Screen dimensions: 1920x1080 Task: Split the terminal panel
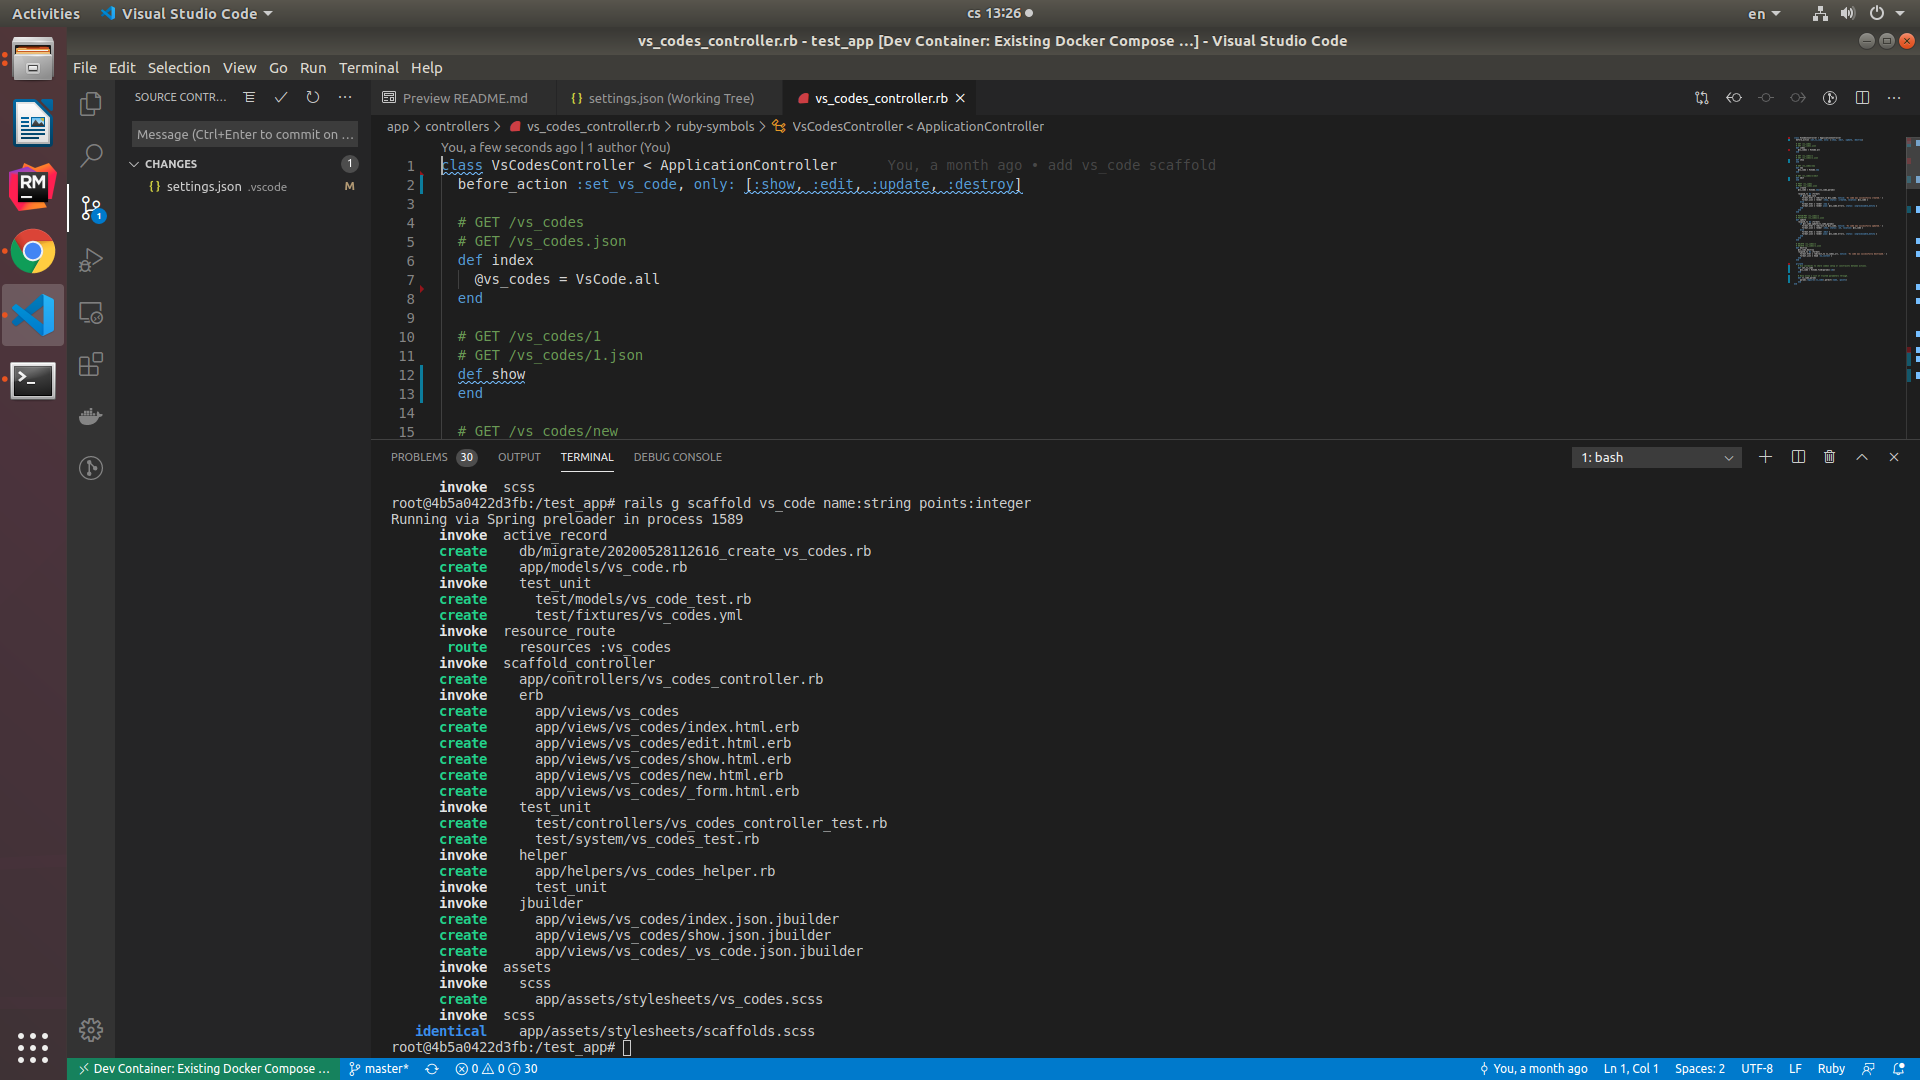pyautogui.click(x=1798, y=457)
